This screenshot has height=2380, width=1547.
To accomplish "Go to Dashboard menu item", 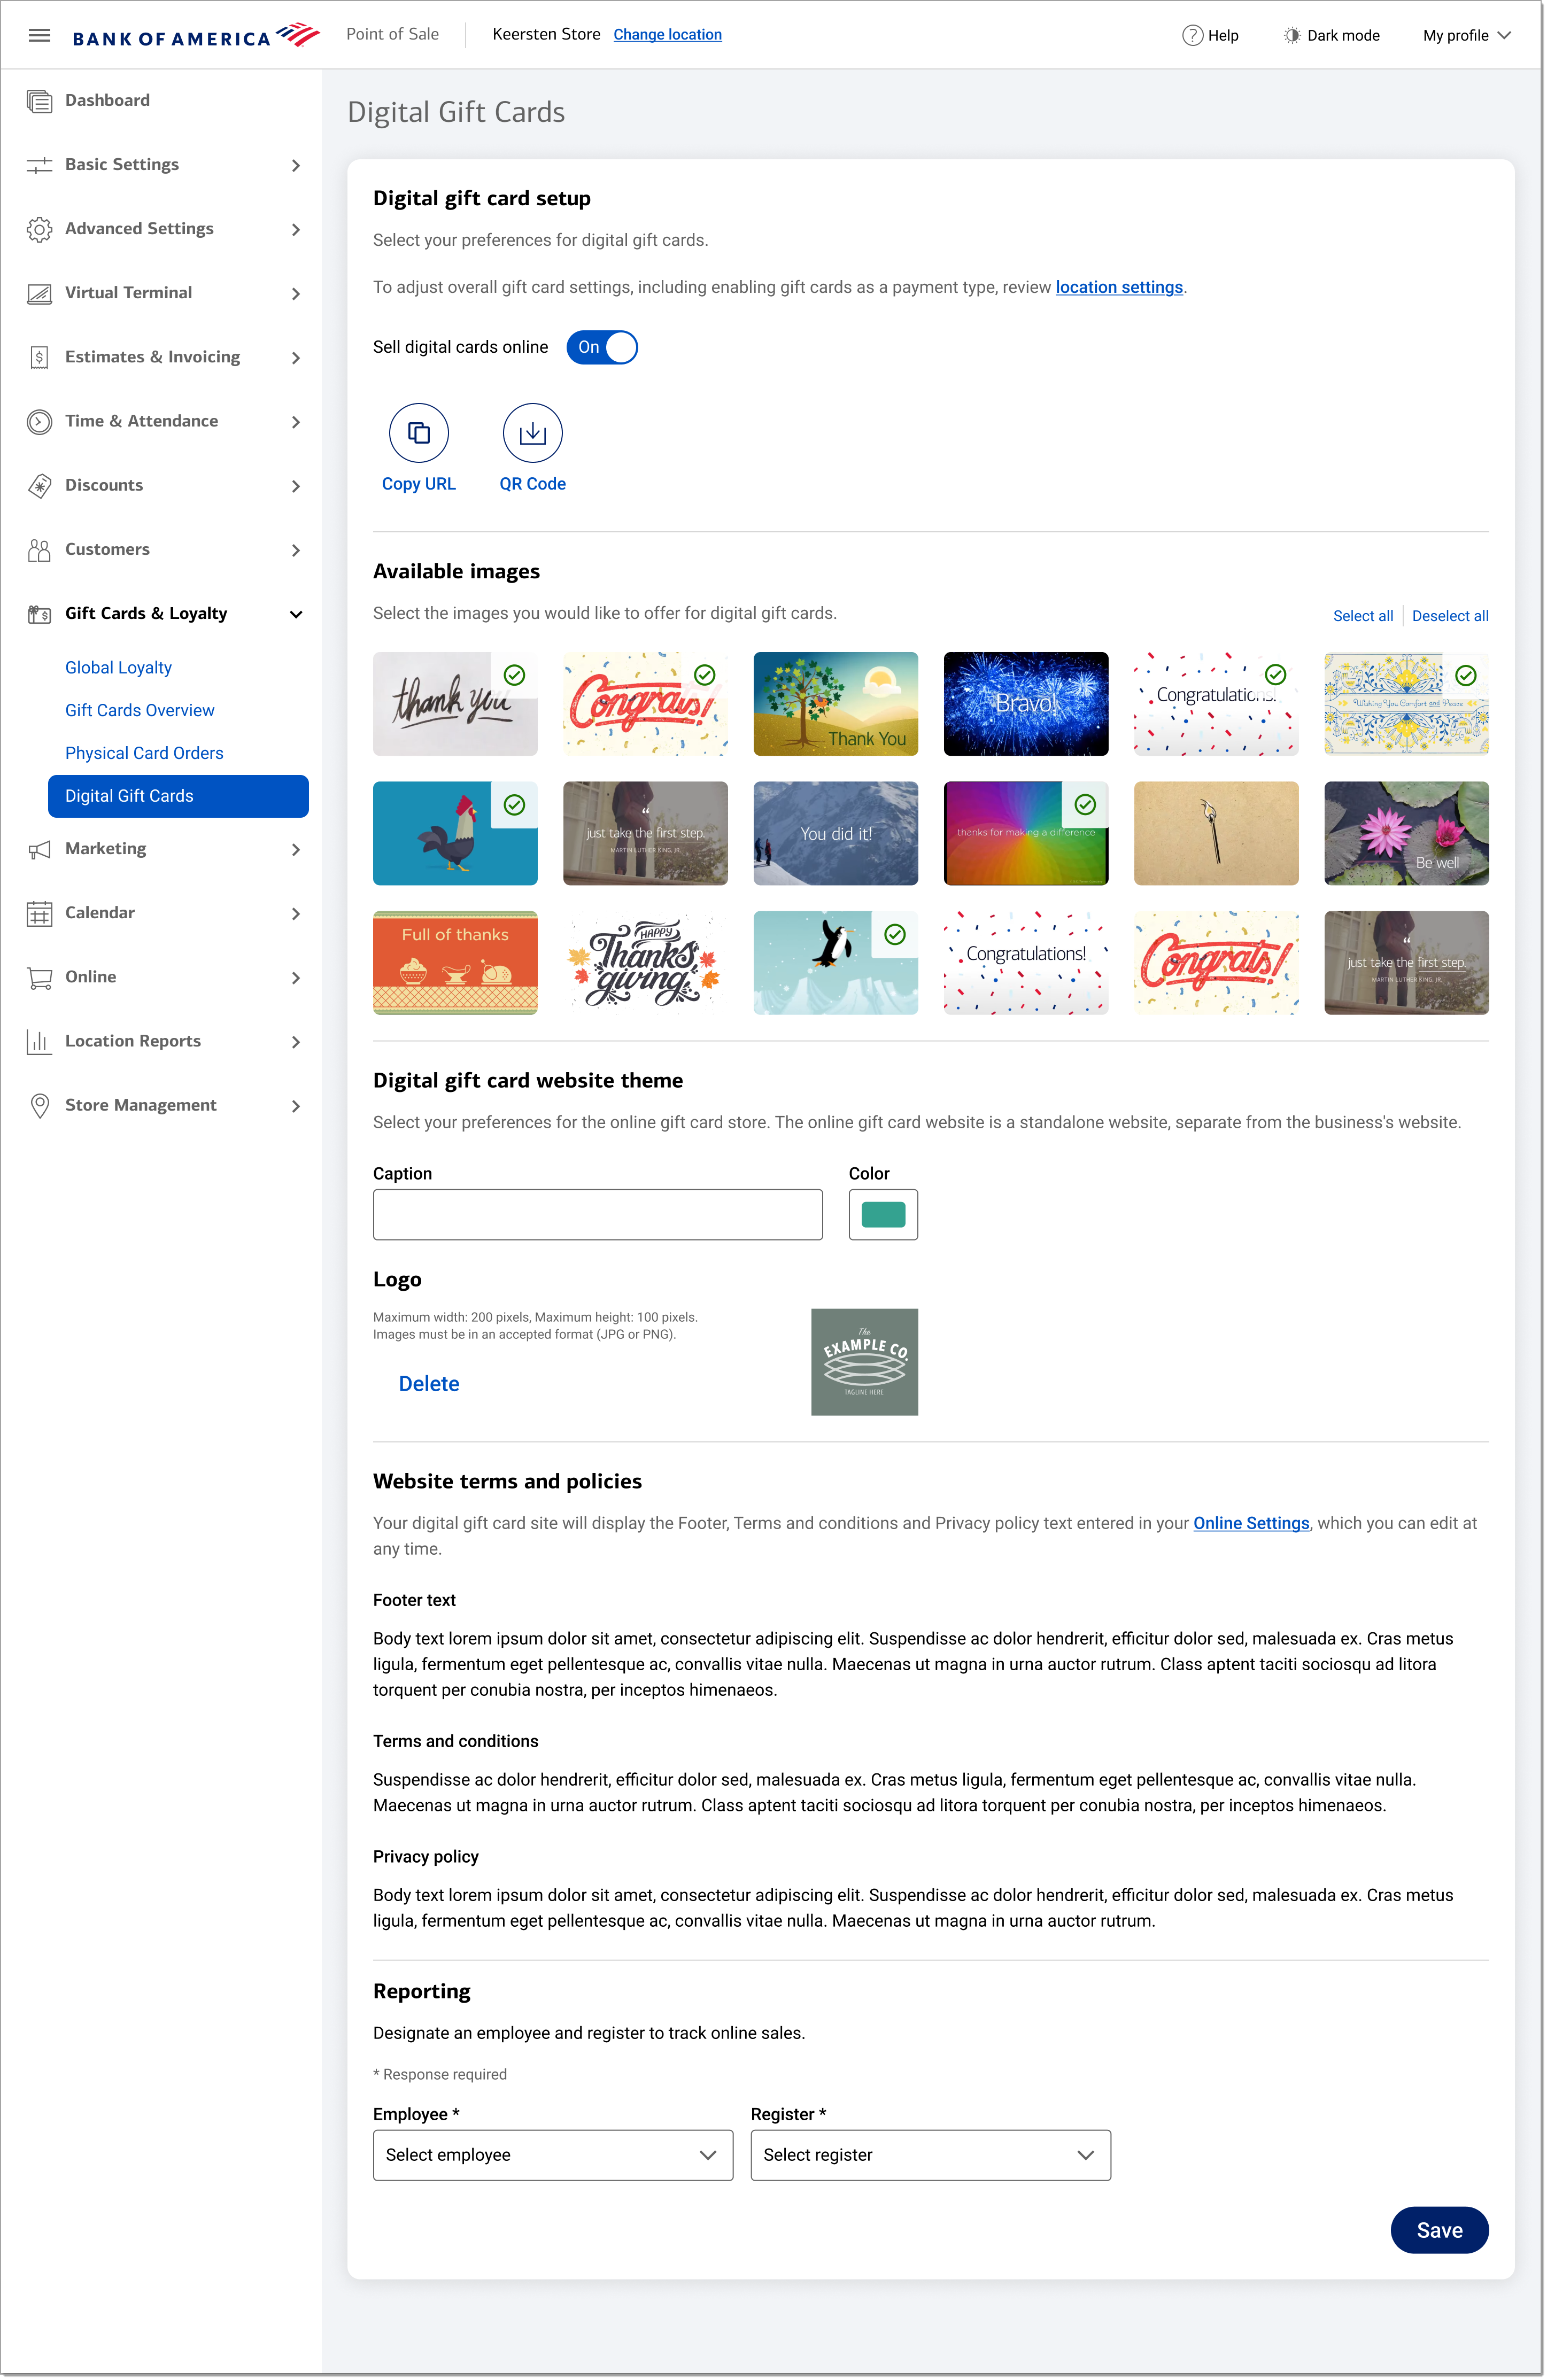I will 107,100.
